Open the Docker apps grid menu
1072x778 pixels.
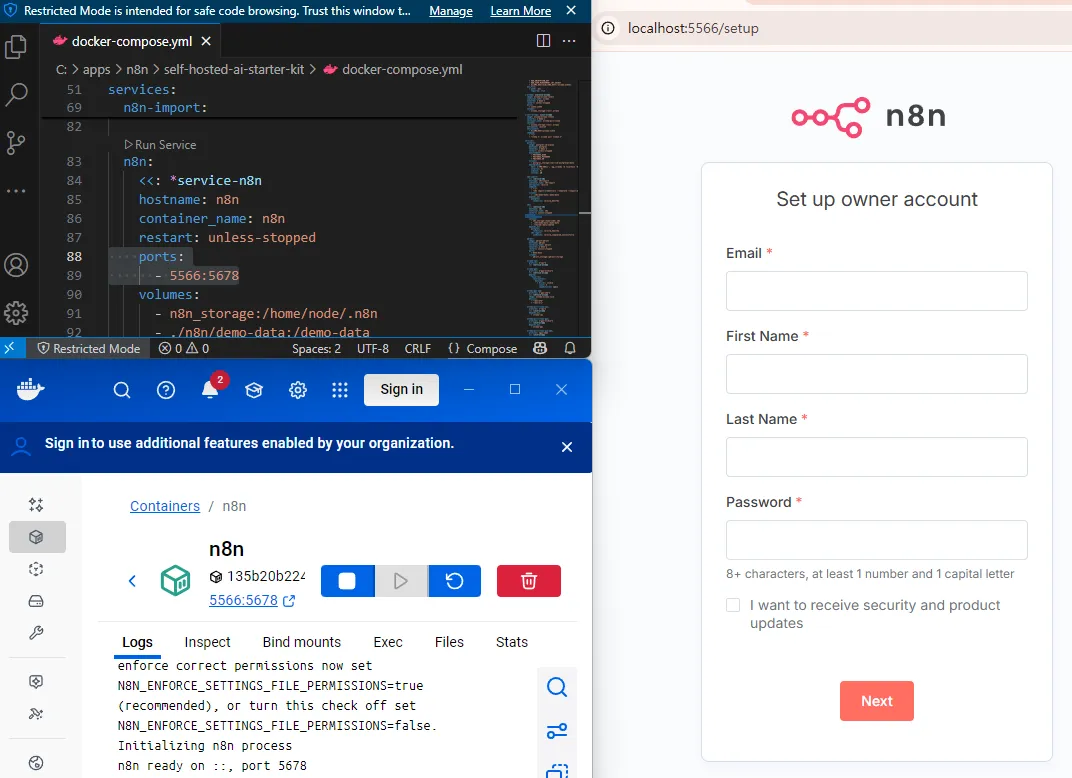click(340, 390)
